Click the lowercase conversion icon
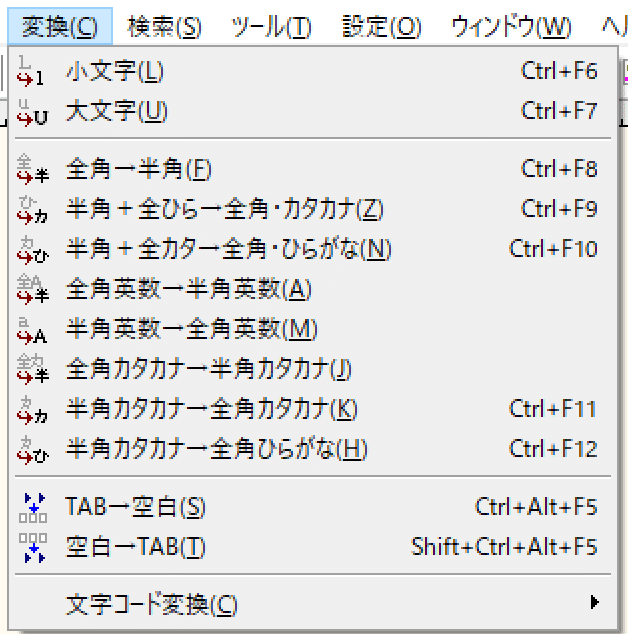 (32, 71)
